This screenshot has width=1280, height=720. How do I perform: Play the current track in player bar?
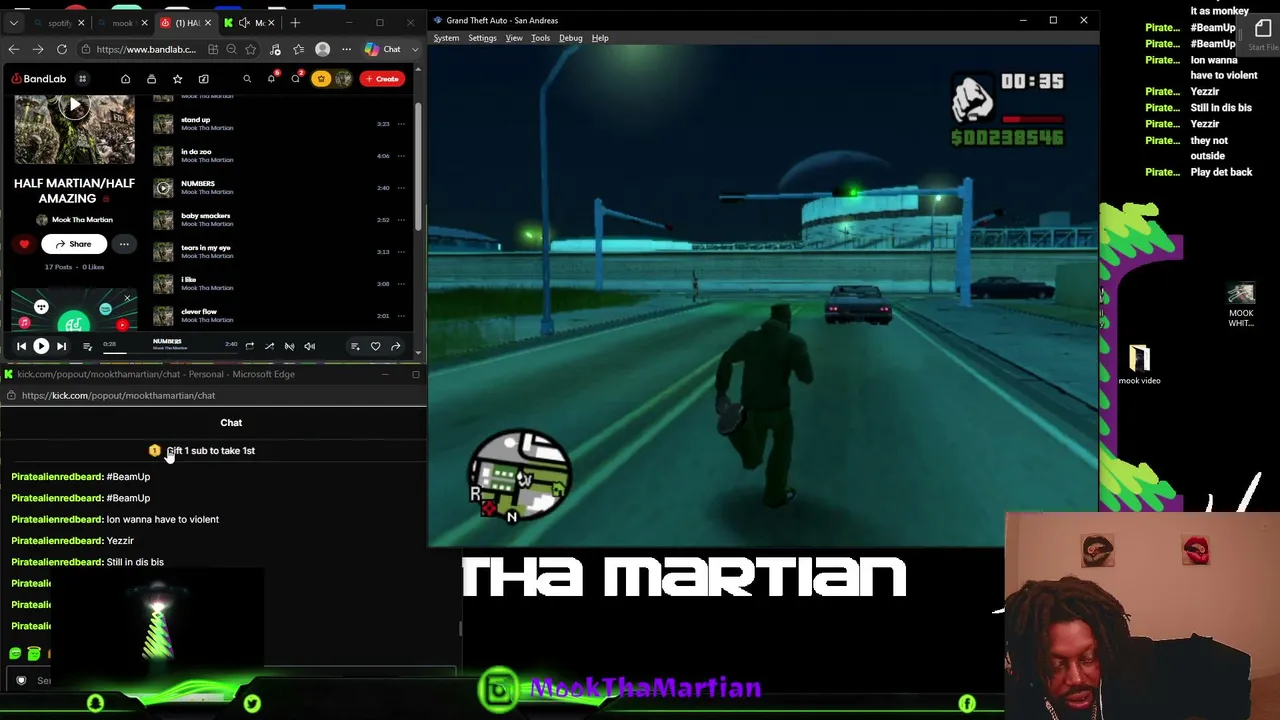pyautogui.click(x=41, y=346)
